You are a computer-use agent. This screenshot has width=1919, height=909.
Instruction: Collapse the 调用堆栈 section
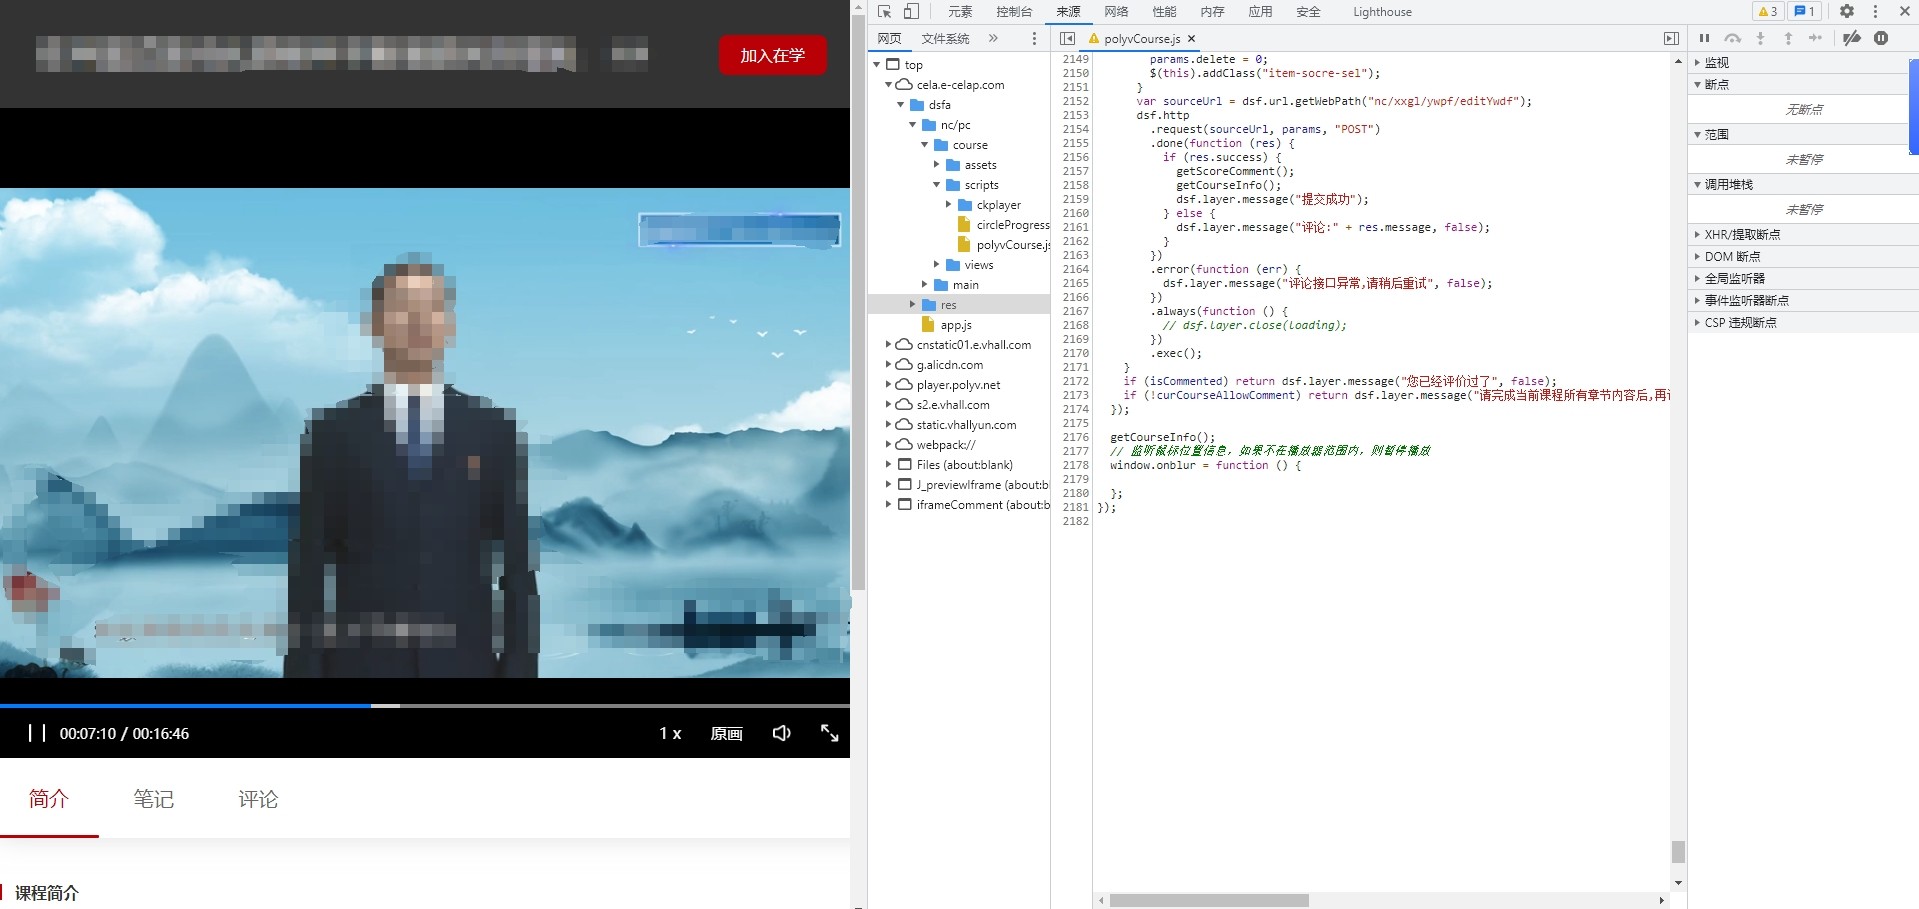[1728, 184]
